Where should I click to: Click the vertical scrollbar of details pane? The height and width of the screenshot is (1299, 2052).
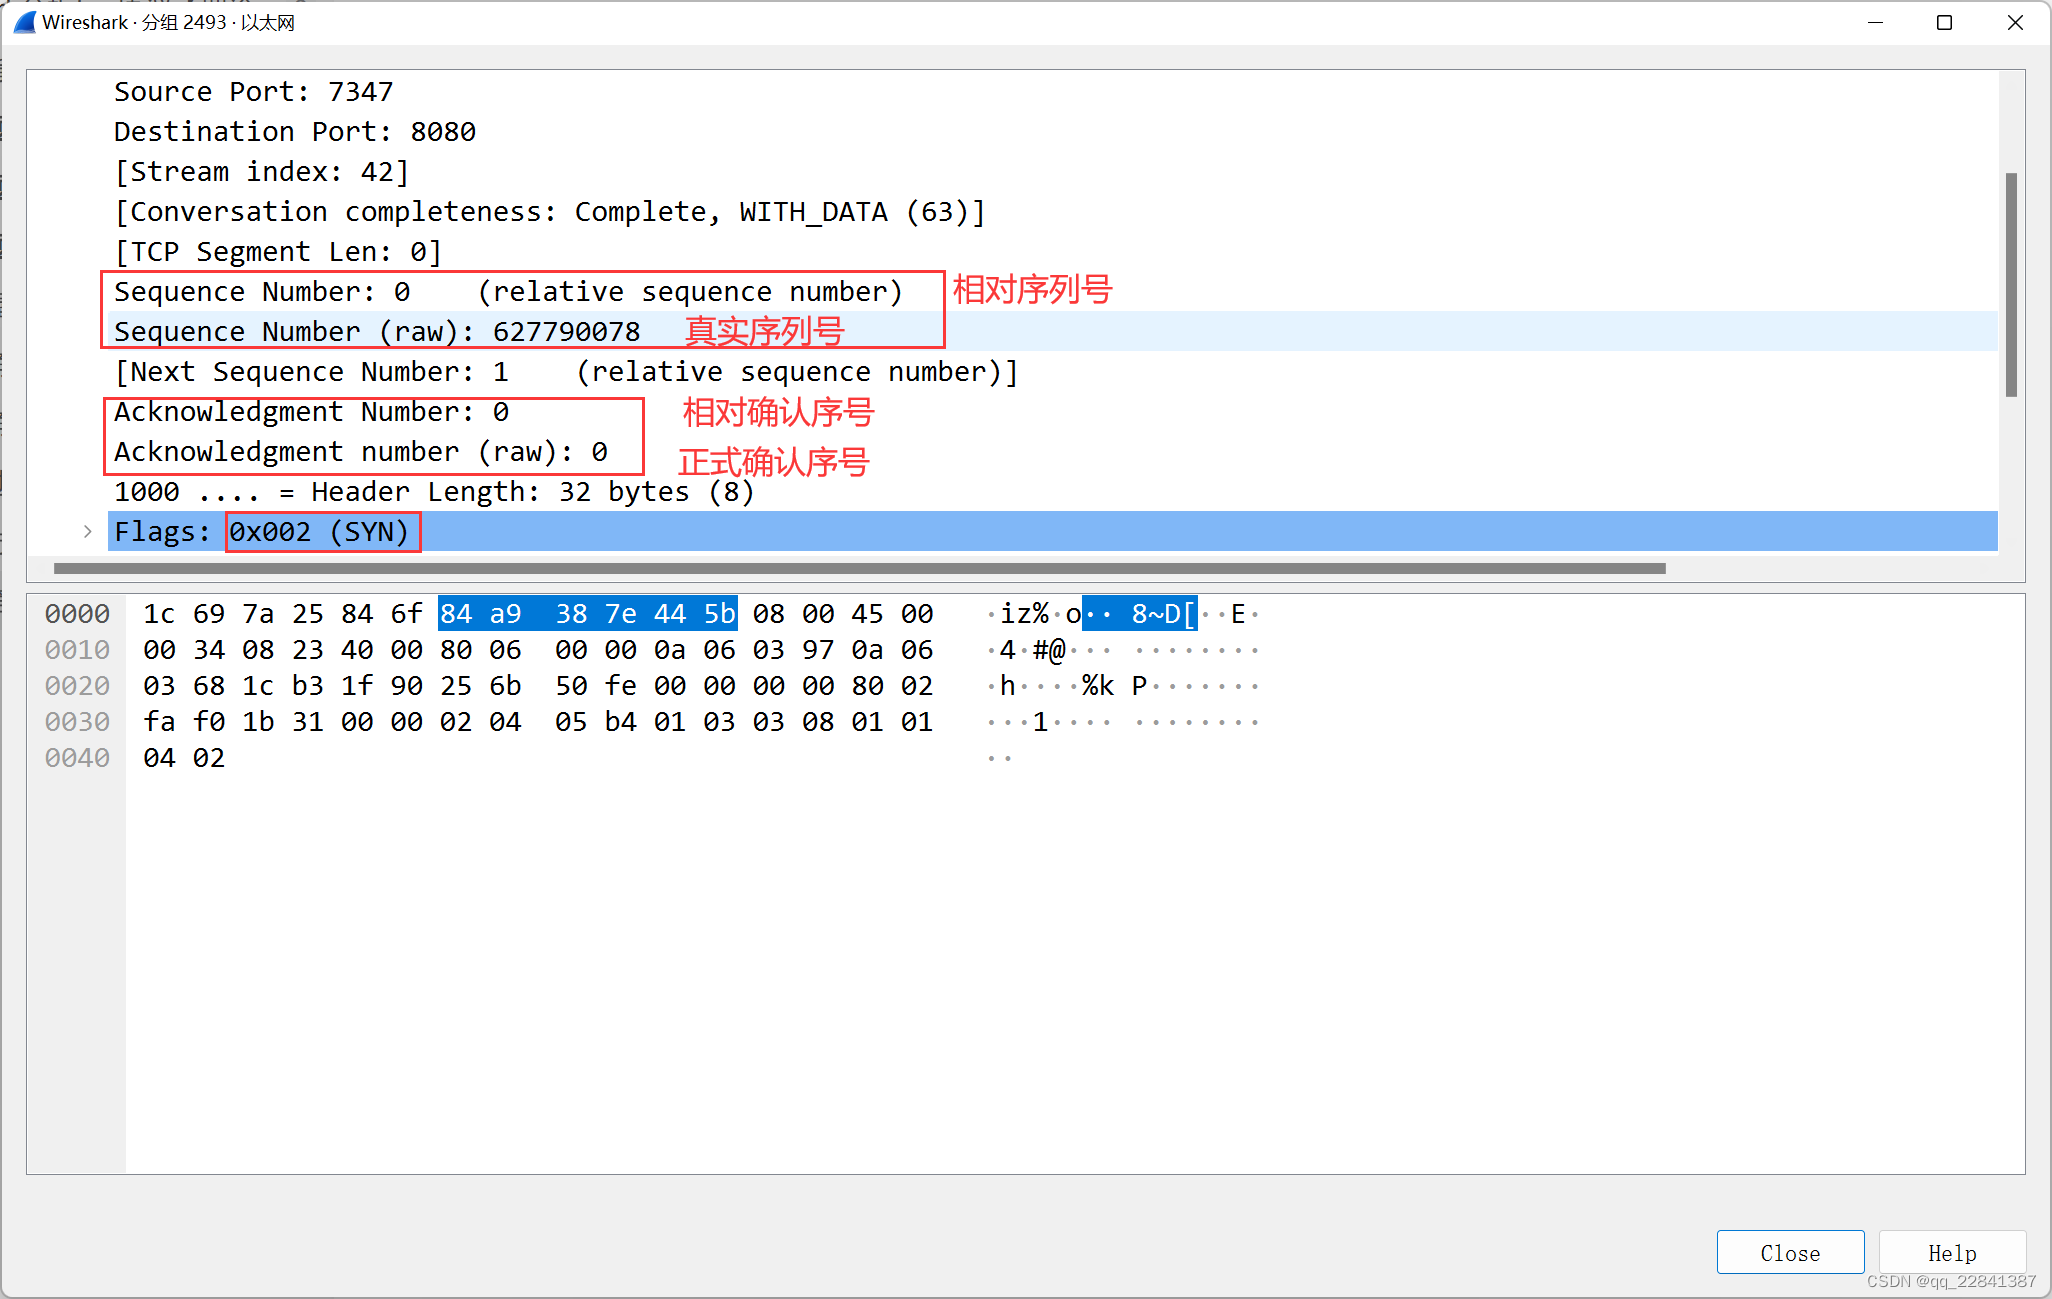coord(2011,285)
